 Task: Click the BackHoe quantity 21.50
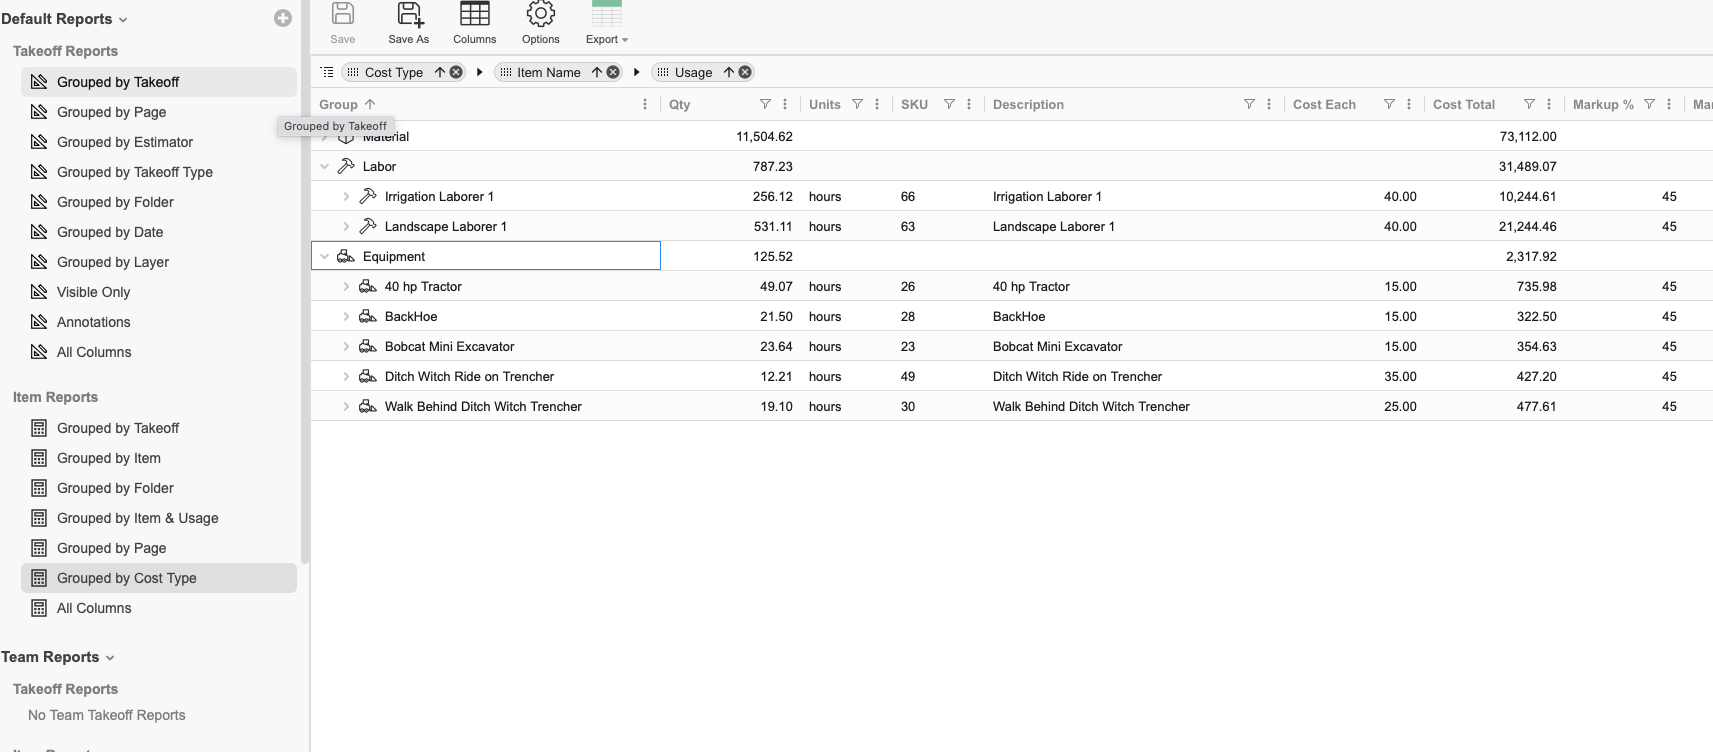776,316
